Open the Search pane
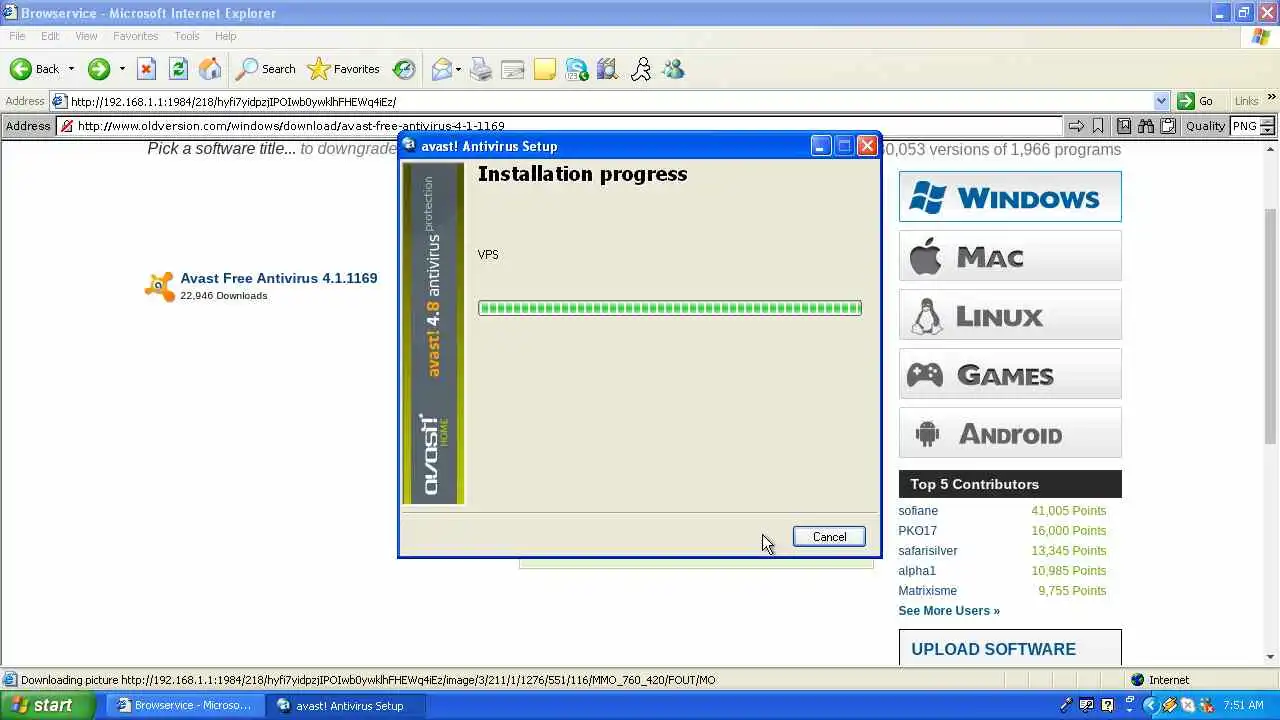Image resolution: width=1280 pixels, height=720 pixels. (265, 69)
